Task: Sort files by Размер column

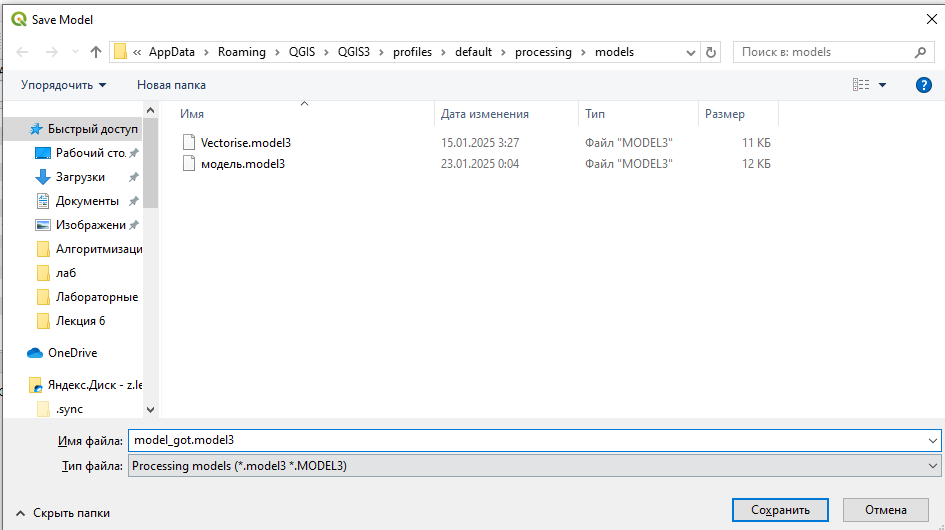Action: 725,114
